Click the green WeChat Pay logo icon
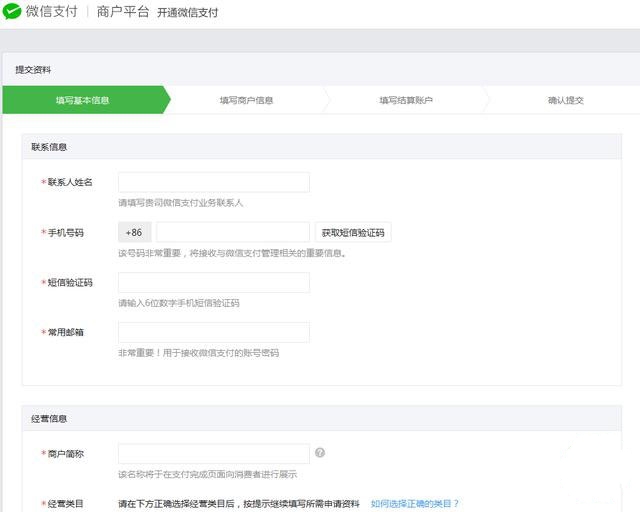The height and width of the screenshot is (512, 640). (x=12, y=12)
